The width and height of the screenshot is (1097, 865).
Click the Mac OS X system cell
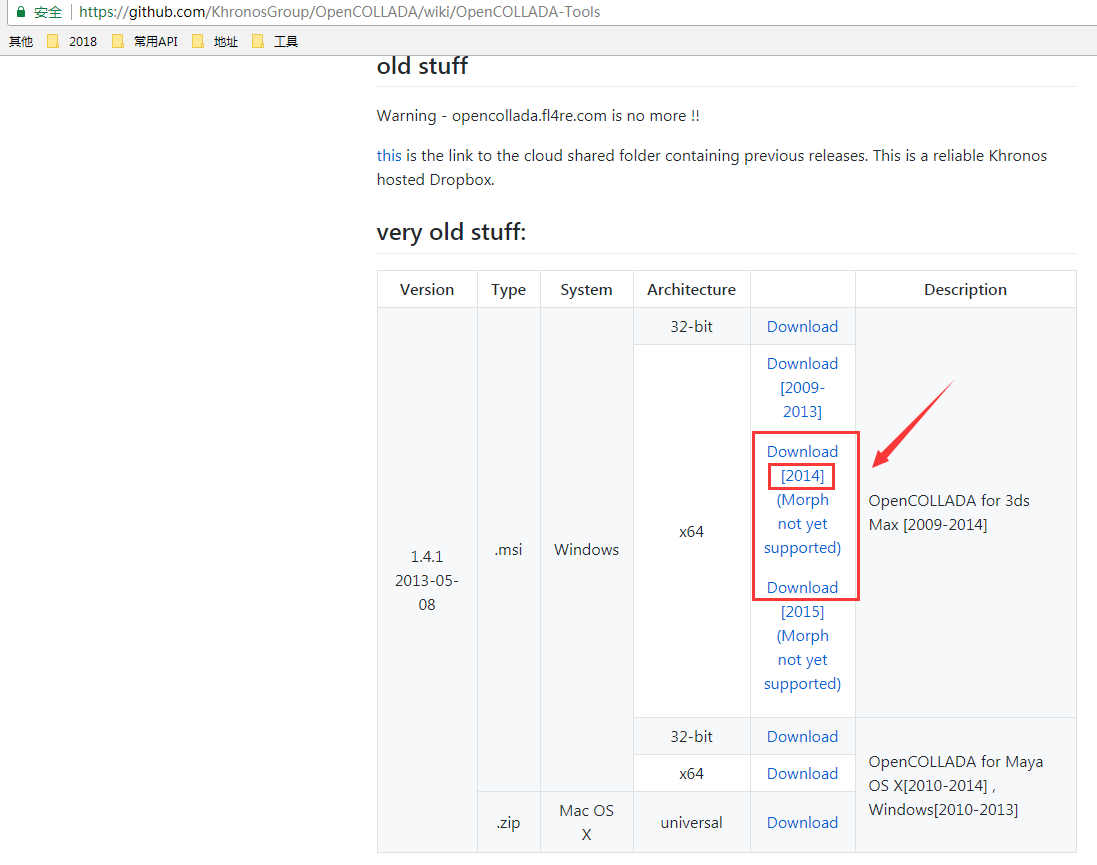click(x=586, y=822)
